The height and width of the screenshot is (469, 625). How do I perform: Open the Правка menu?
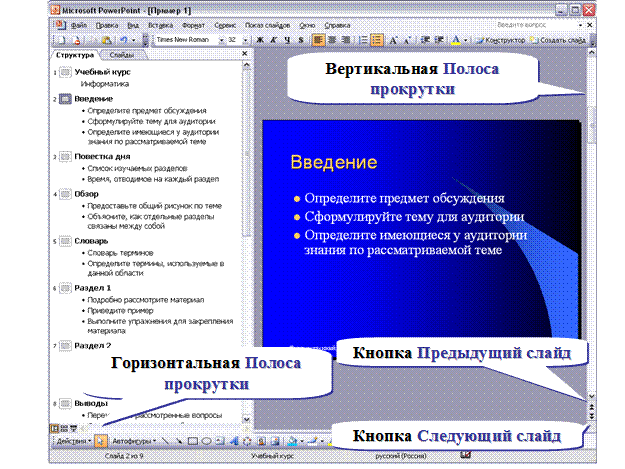[x=107, y=25]
